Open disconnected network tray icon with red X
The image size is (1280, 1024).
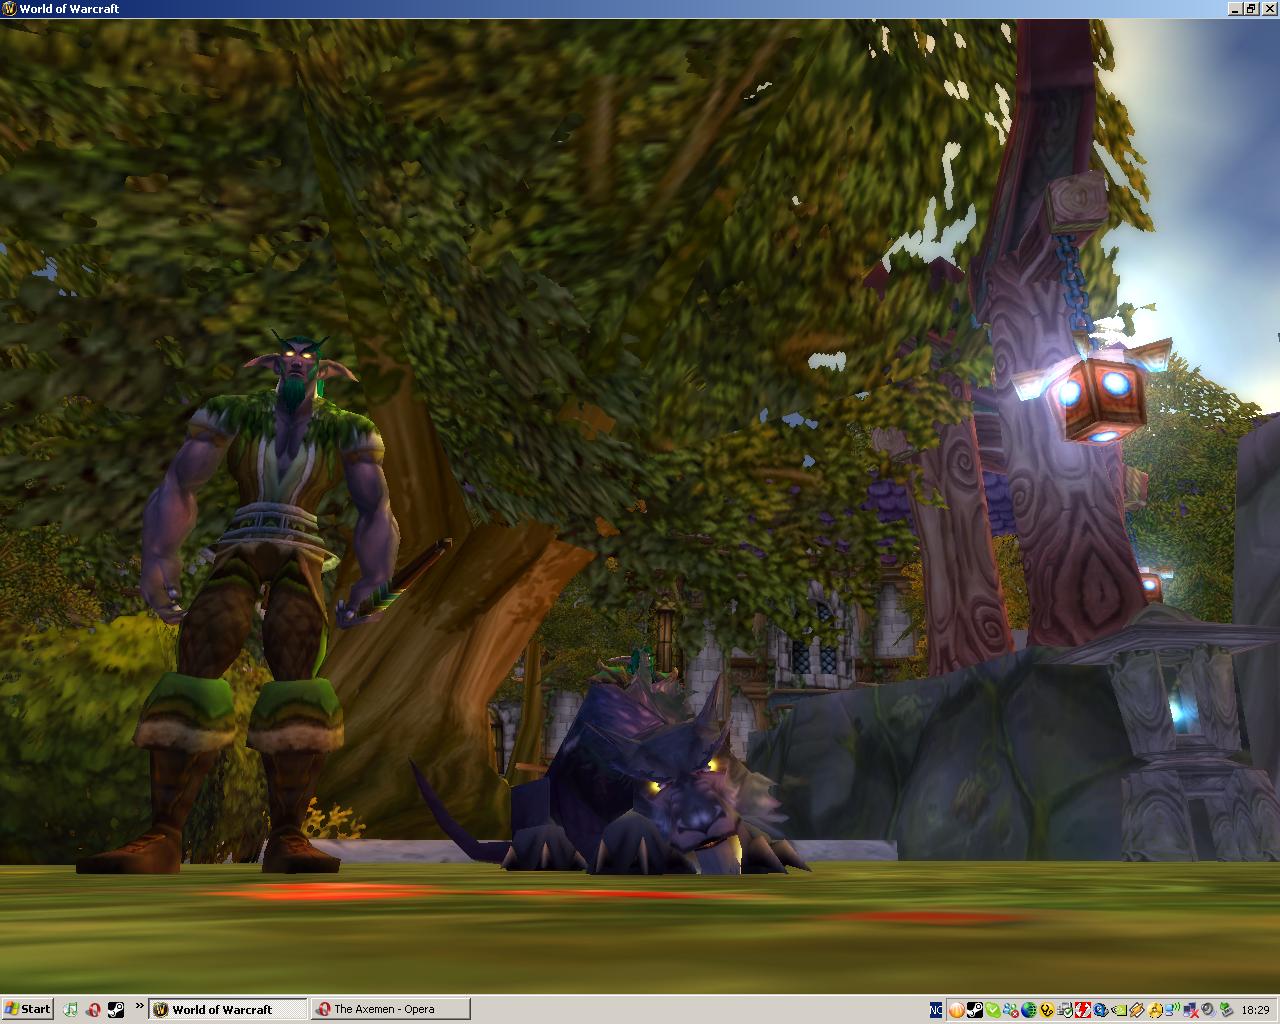(1190, 1010)
